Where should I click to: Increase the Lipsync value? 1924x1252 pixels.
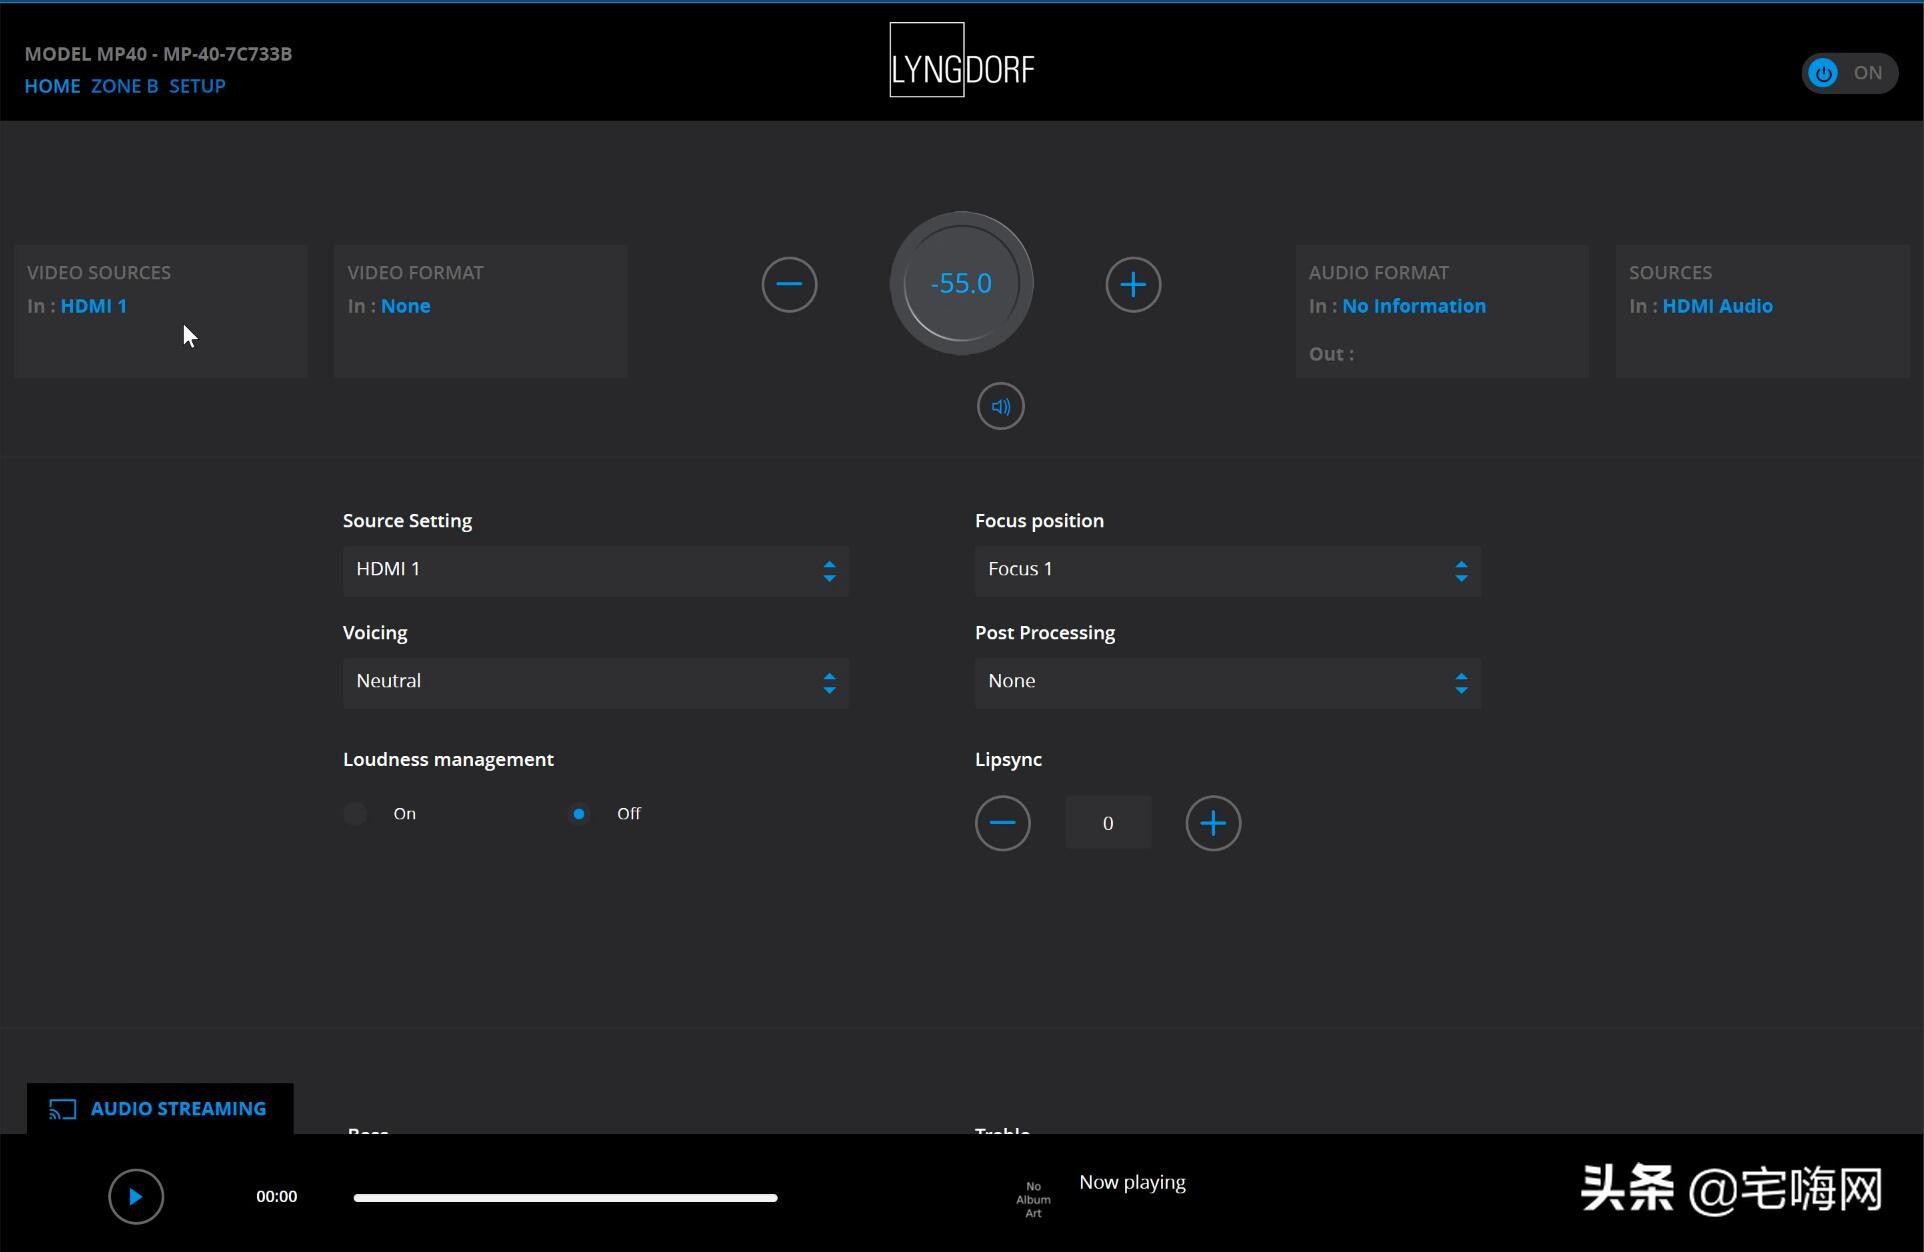tap(1212, 823)
